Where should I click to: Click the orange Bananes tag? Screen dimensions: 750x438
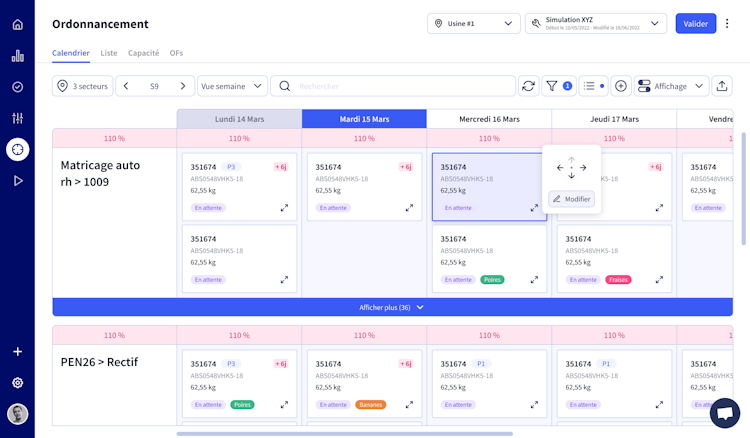pyautogui.click(x=371, y=405)
